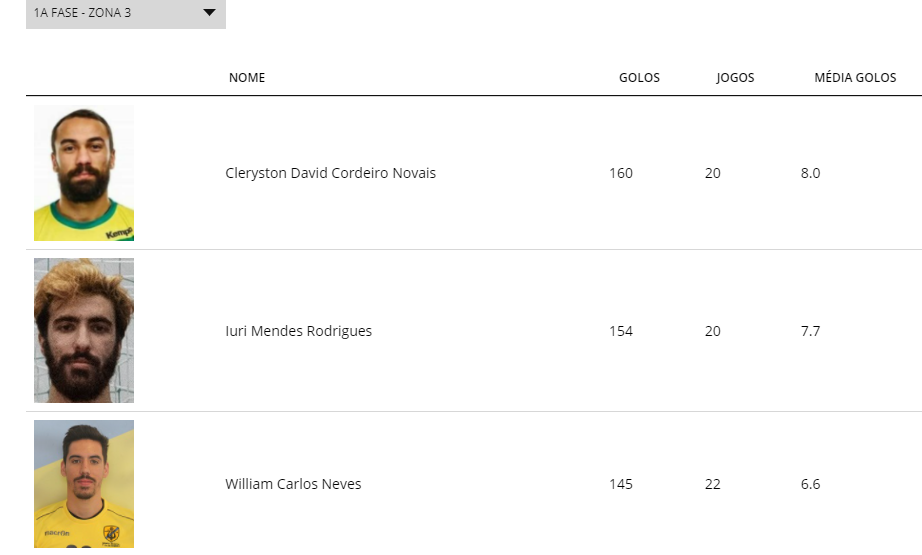Click the 6.6 goal average value

810,484
